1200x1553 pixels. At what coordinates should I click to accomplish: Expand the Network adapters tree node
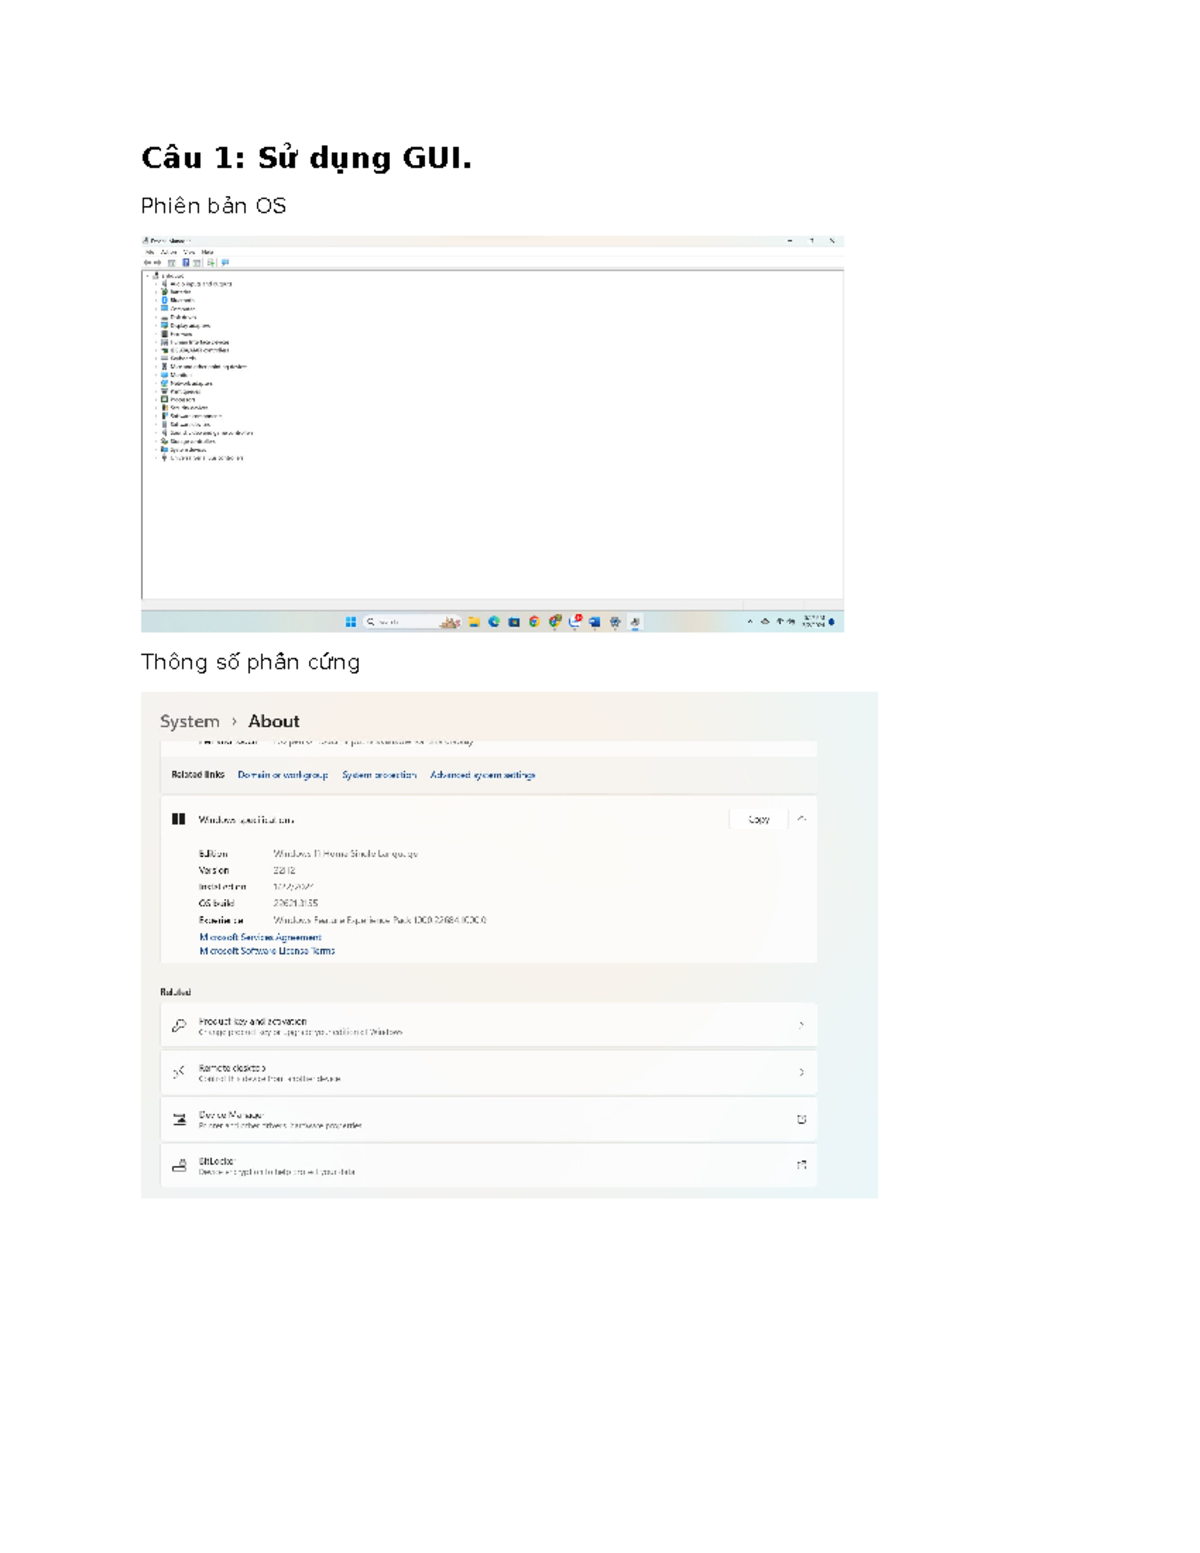click(157, 383)
